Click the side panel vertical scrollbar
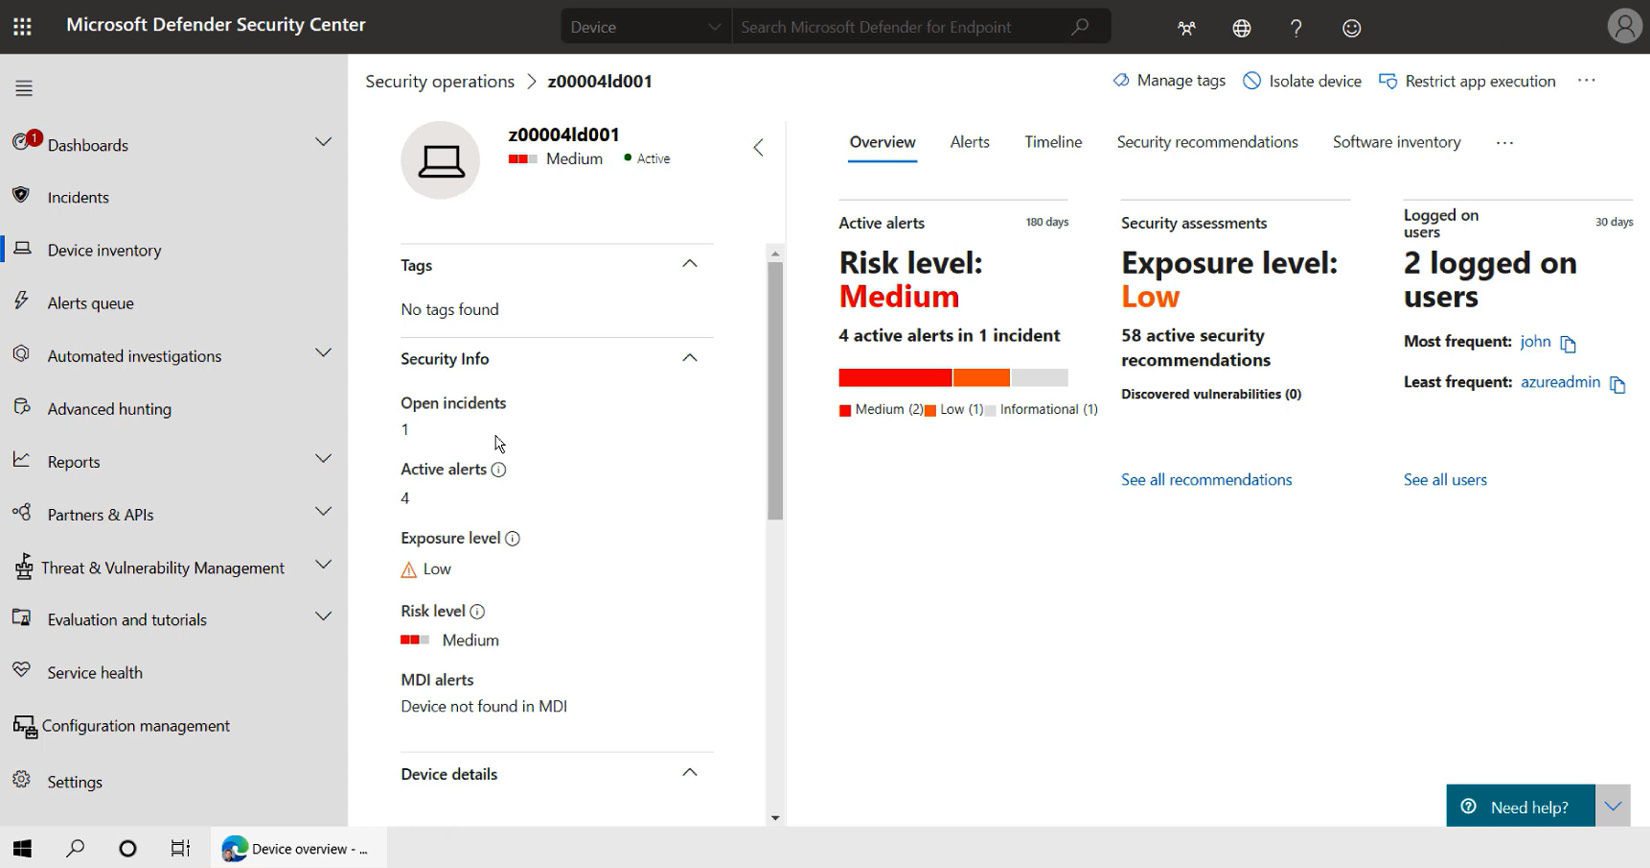The width and height of the screenshot is (1650, 868). 775,390
